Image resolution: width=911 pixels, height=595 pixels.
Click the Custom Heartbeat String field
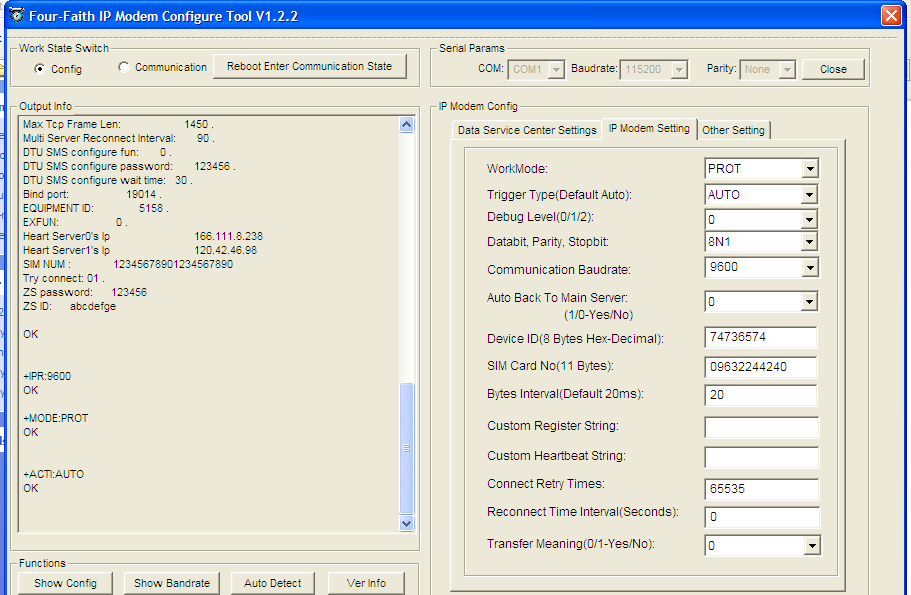point(762,457)
